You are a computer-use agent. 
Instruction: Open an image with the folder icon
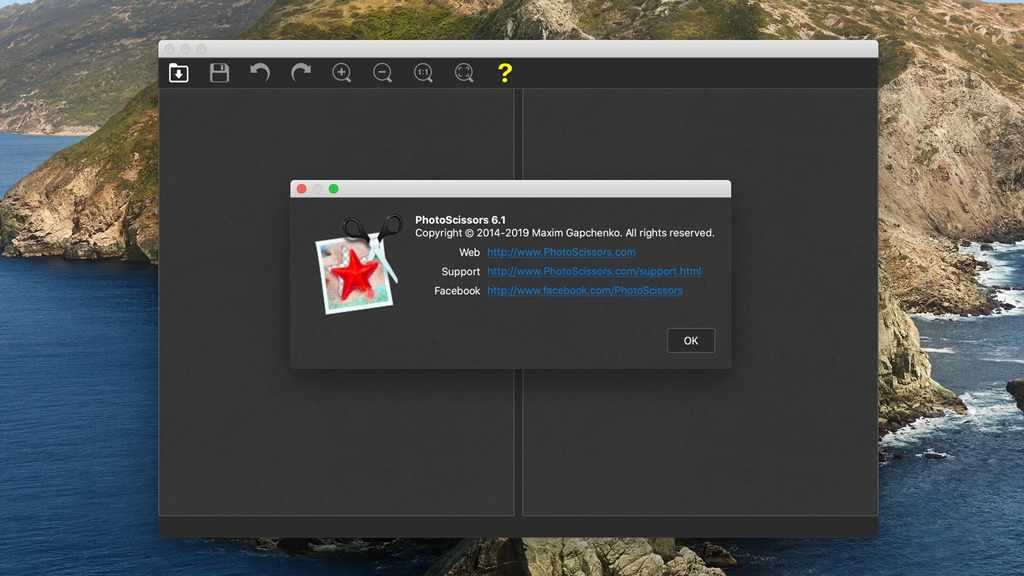coord(179,72)
